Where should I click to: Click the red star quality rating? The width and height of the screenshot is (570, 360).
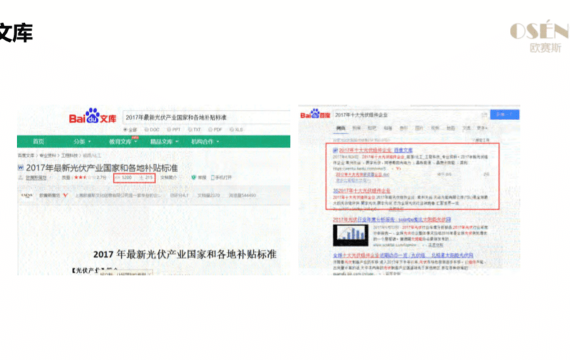pos(80,177)
